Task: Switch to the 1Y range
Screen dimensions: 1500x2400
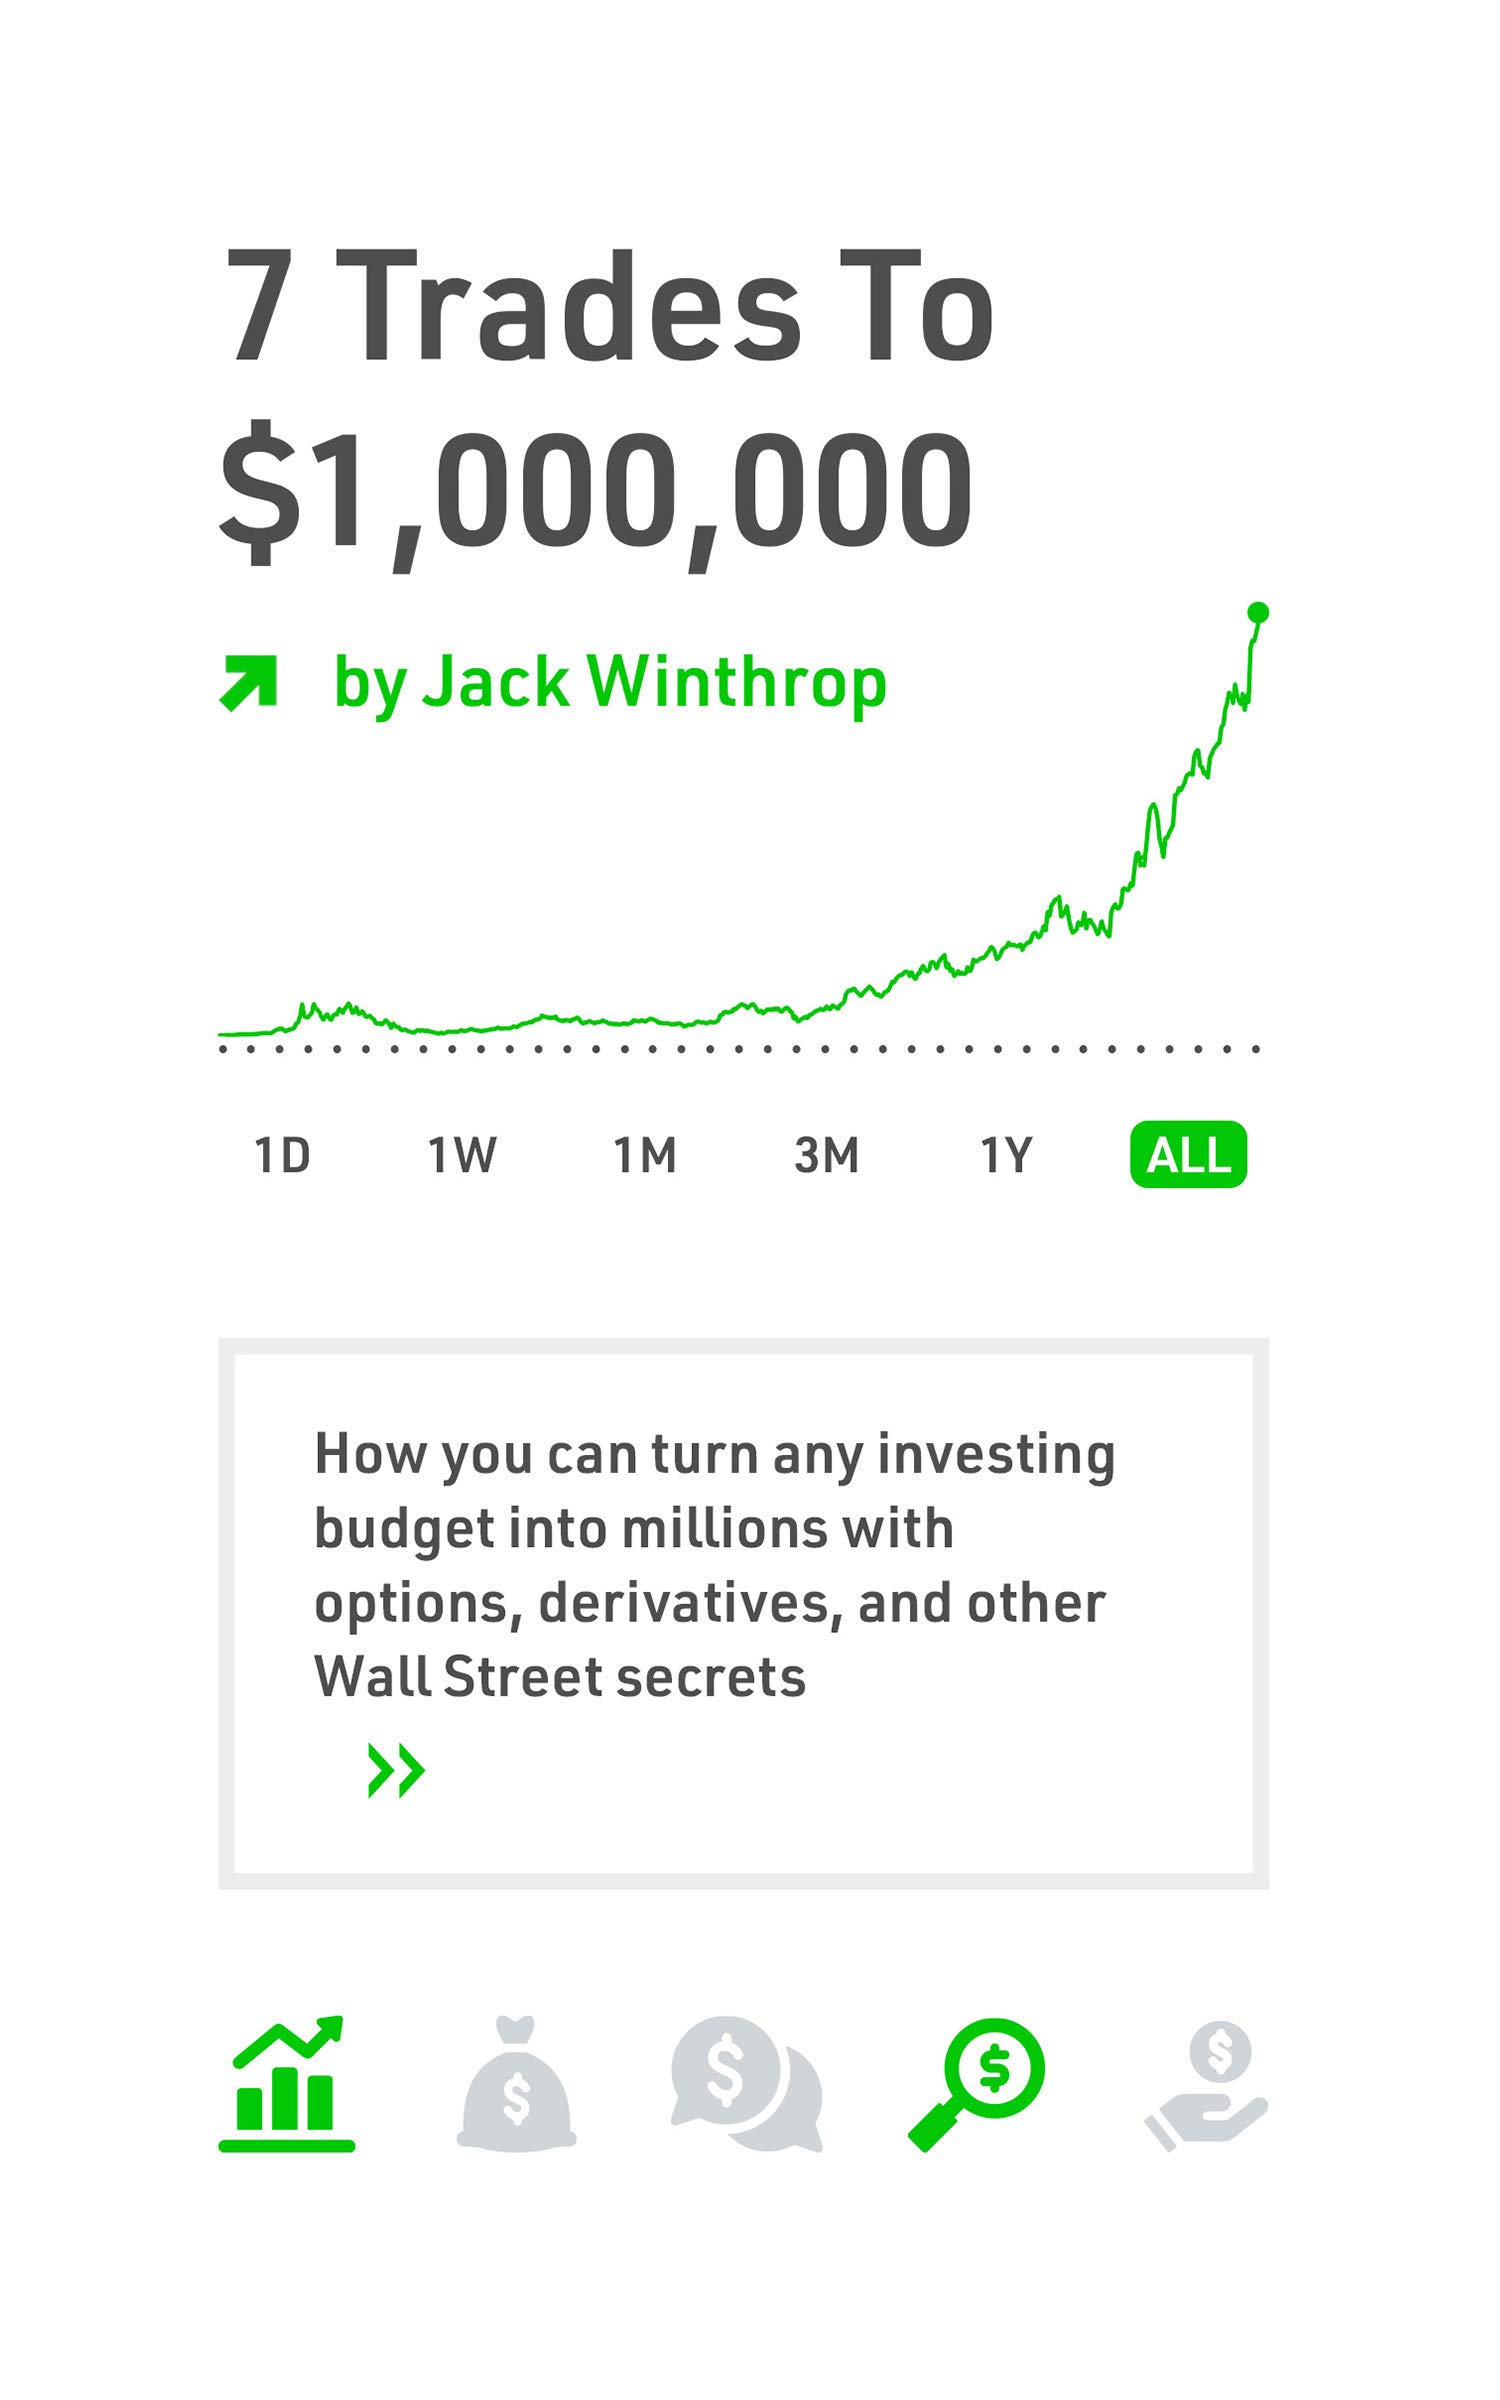Action: click(1006, 1156)
